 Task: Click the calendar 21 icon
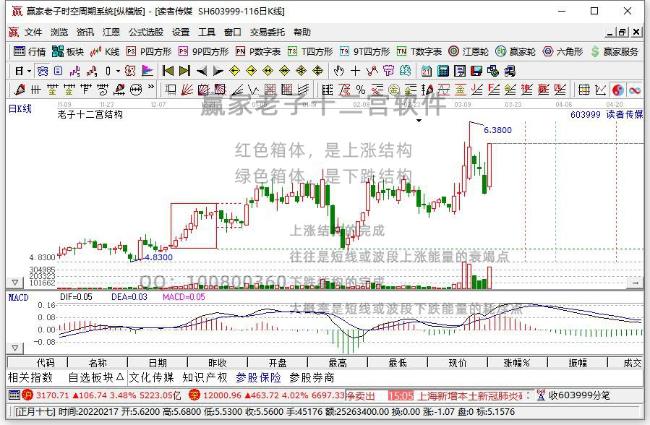pos(427,71)
